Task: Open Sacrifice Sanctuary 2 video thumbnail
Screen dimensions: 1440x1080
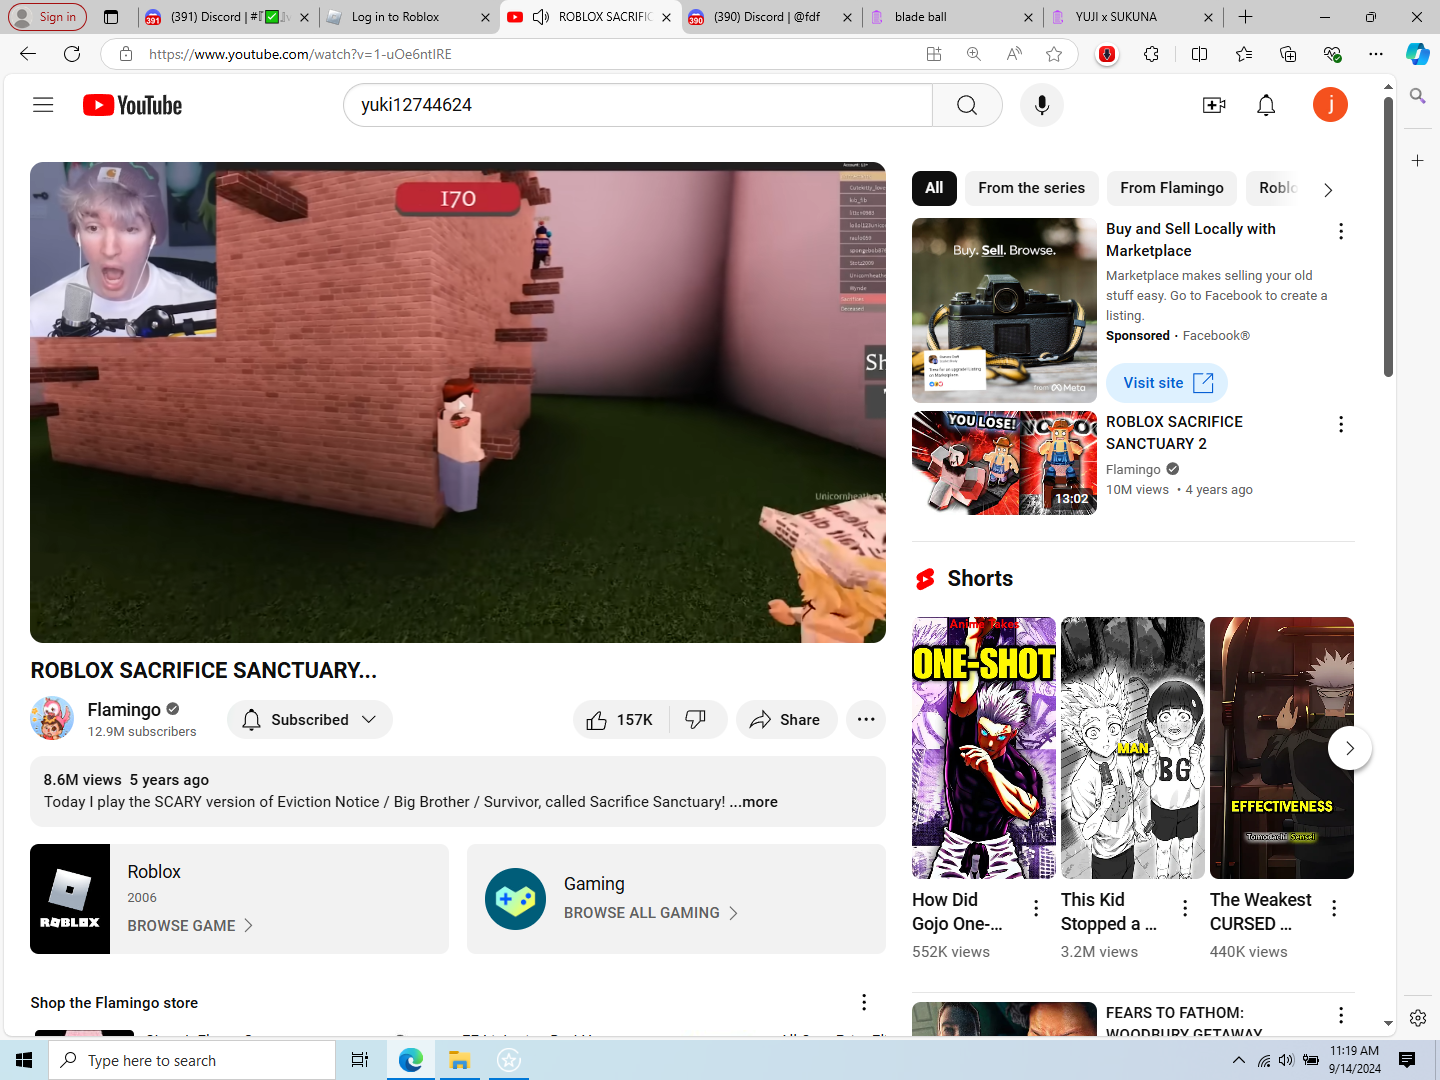Action: pos(1004,463)
